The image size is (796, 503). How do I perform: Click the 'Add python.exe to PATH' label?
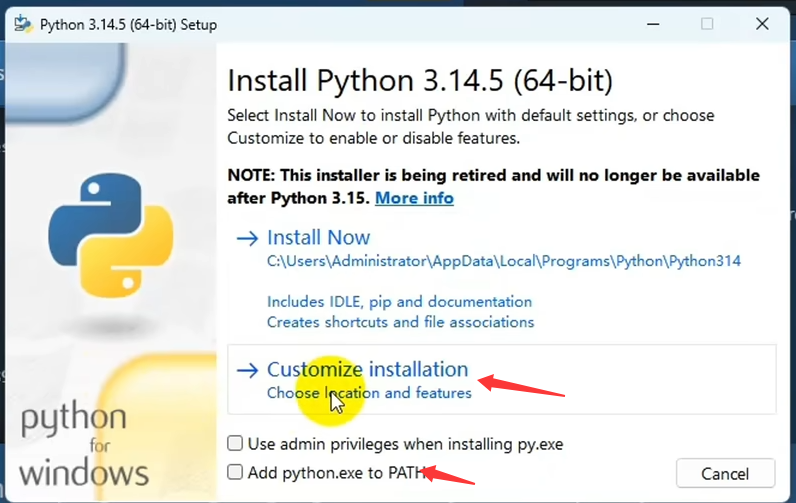[x=337, y=473]
